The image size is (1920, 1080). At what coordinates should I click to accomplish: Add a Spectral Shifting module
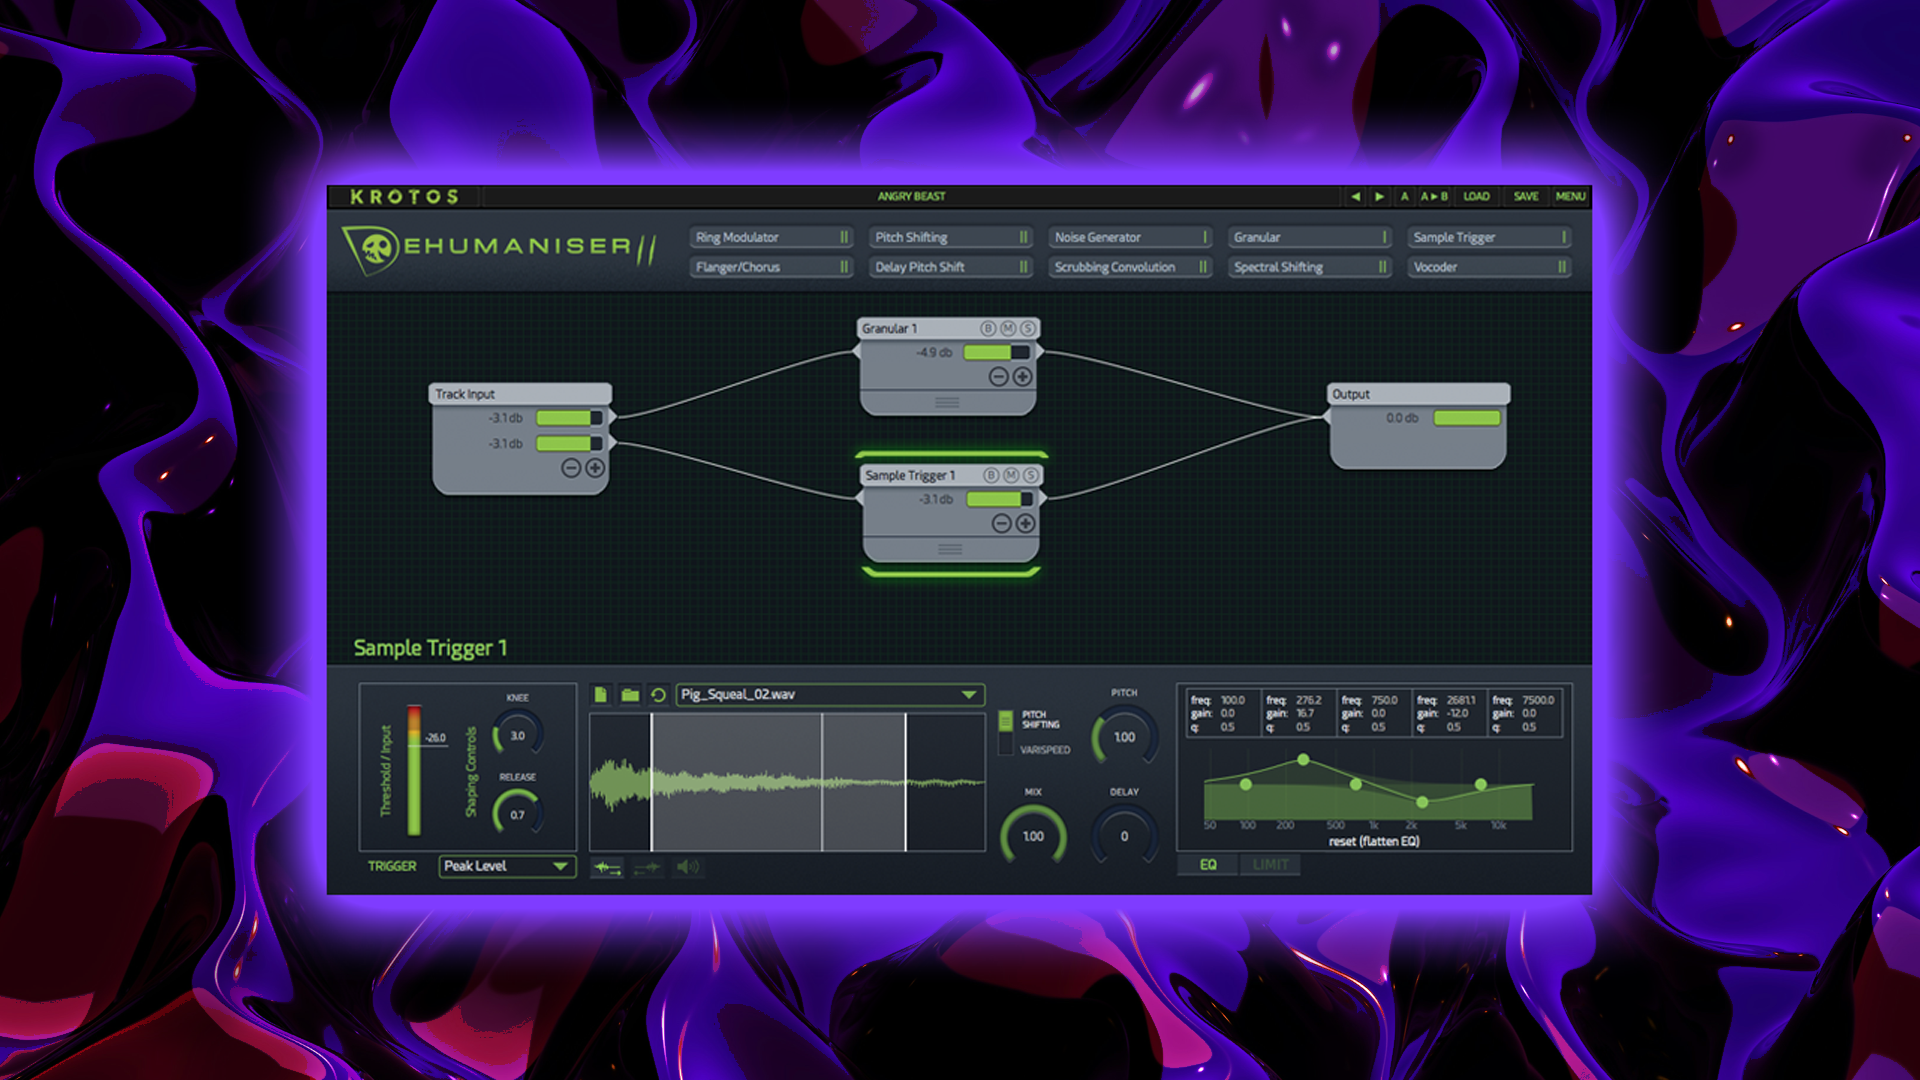(x=1310, y=267)
